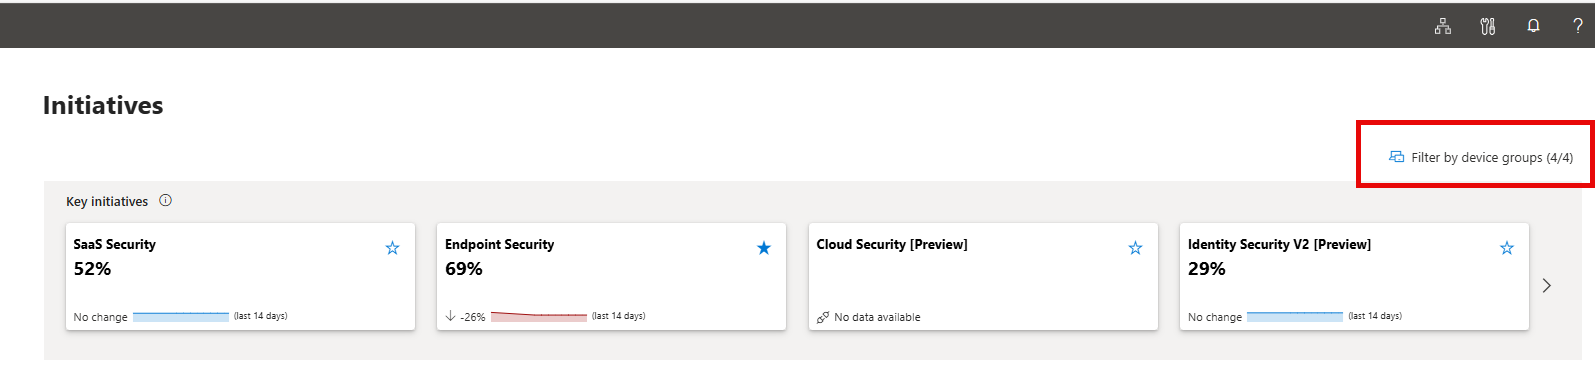This screenshot has width=1595, height=376.
Task: Click the -26% change indicator
Action: 473,317
